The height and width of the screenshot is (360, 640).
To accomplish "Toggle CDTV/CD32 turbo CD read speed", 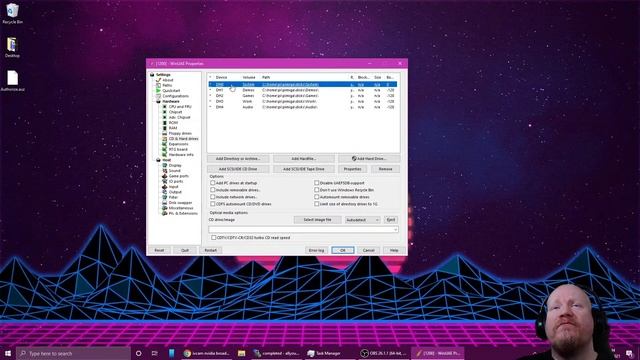I will click(x=213, y=237).
